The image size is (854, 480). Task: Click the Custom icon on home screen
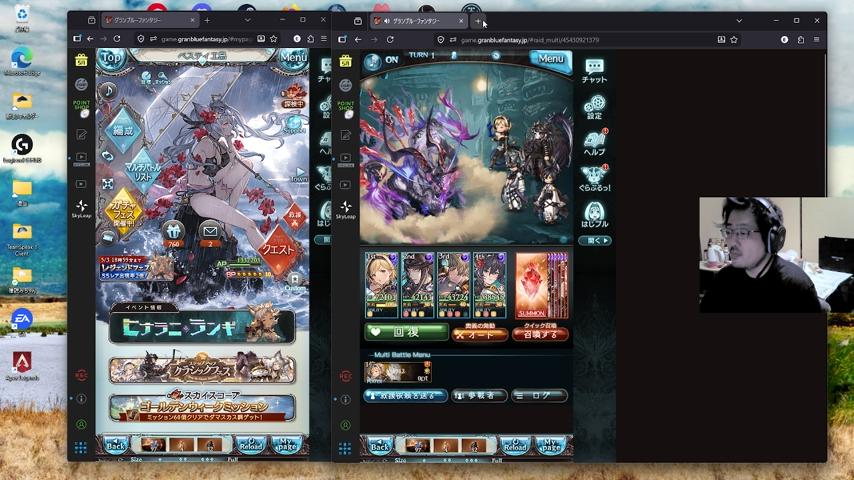click(x=295, y=282)
